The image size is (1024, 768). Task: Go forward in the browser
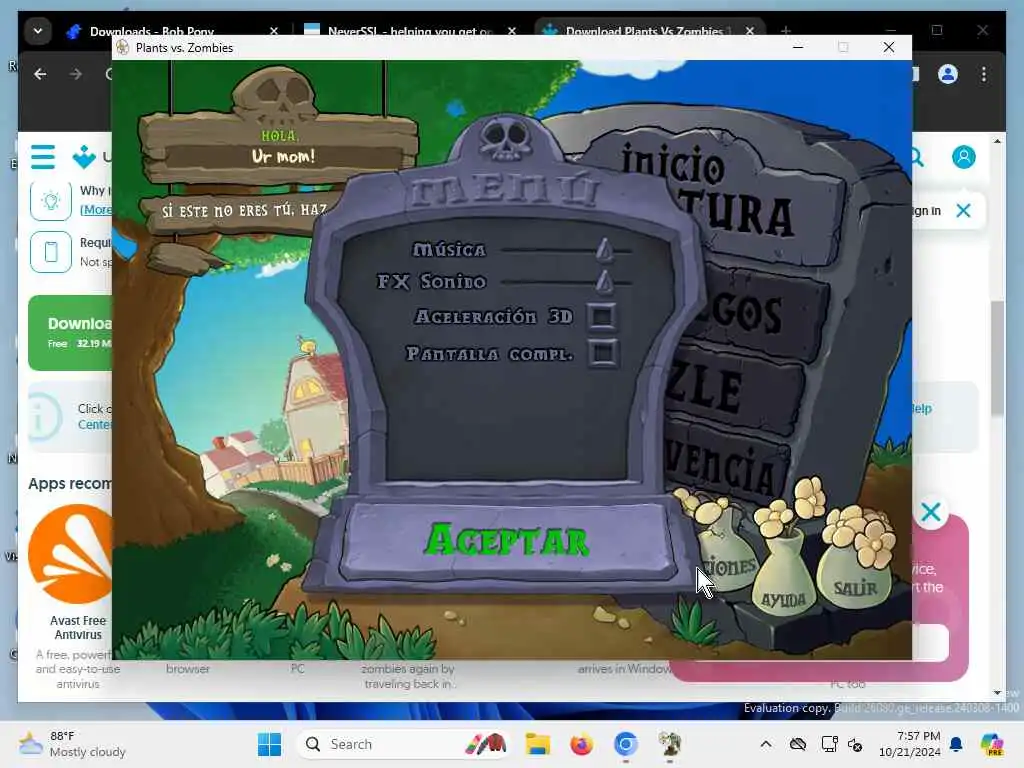click(x=76, y=74)
